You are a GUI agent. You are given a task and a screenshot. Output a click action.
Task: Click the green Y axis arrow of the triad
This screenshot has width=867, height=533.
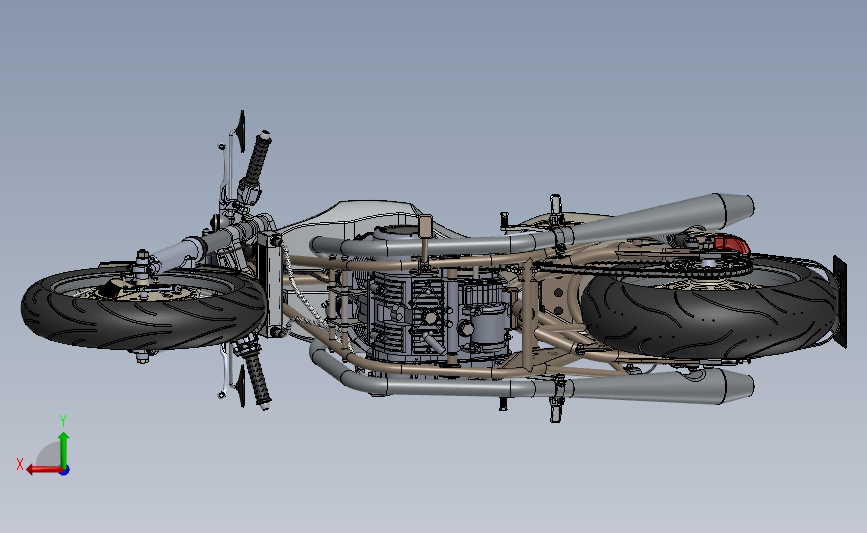point(64,449)
